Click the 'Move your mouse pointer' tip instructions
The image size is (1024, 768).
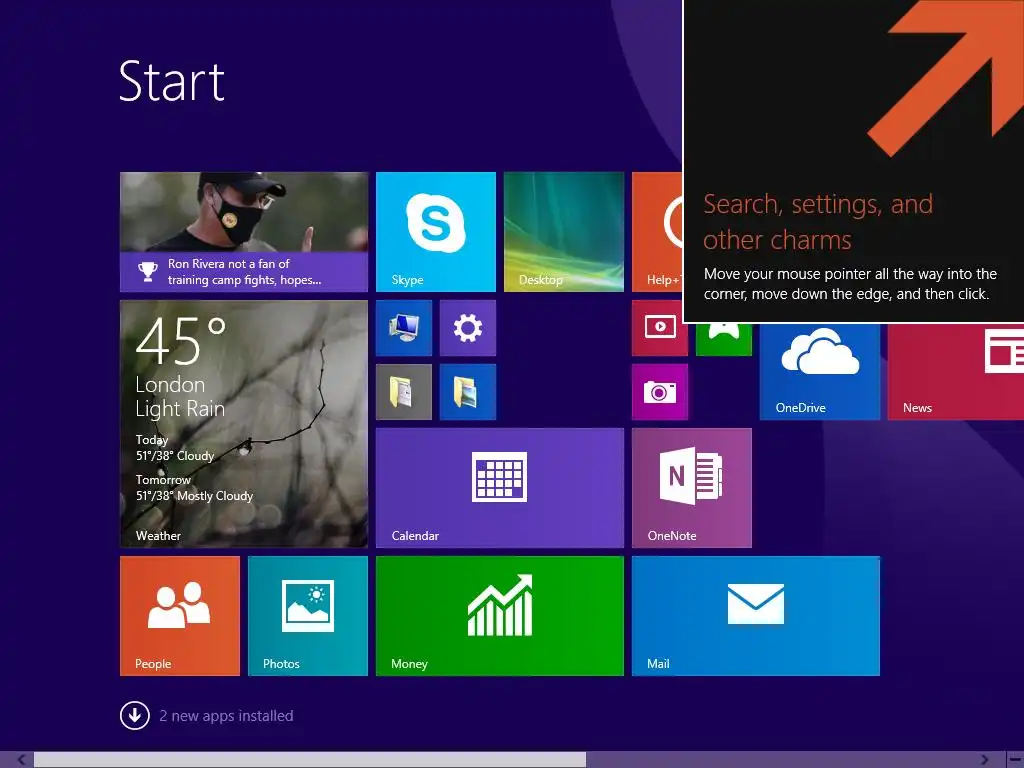[850, 283]
